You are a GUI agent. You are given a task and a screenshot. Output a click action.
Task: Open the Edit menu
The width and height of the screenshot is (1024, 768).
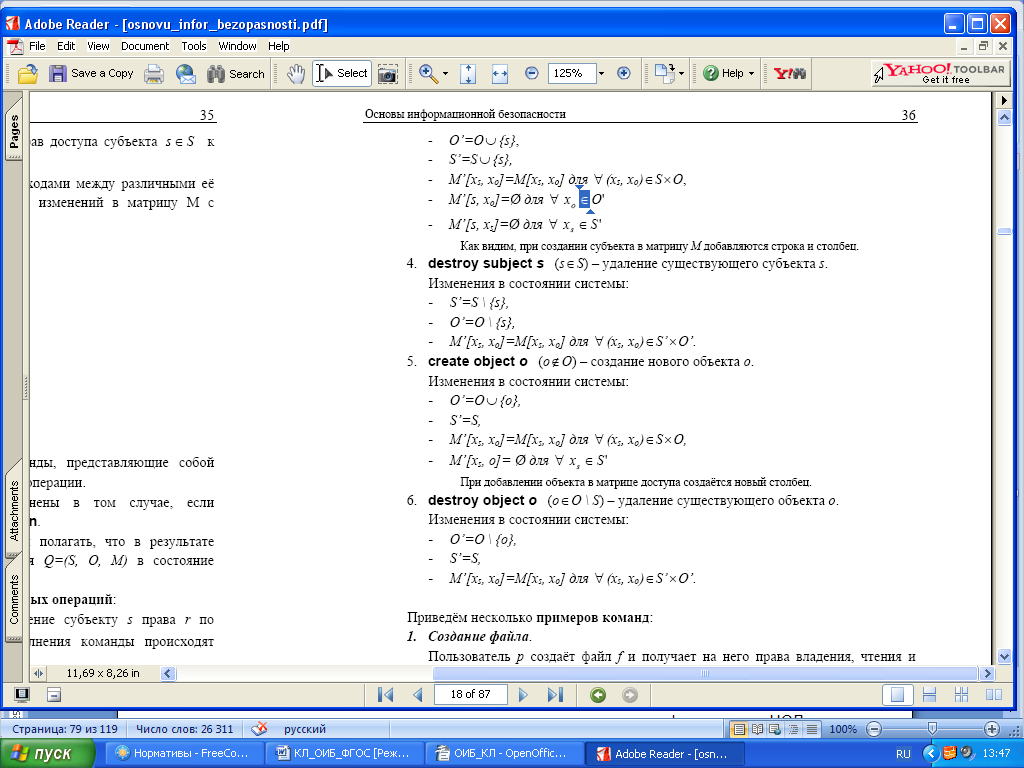tap(66, 46)
